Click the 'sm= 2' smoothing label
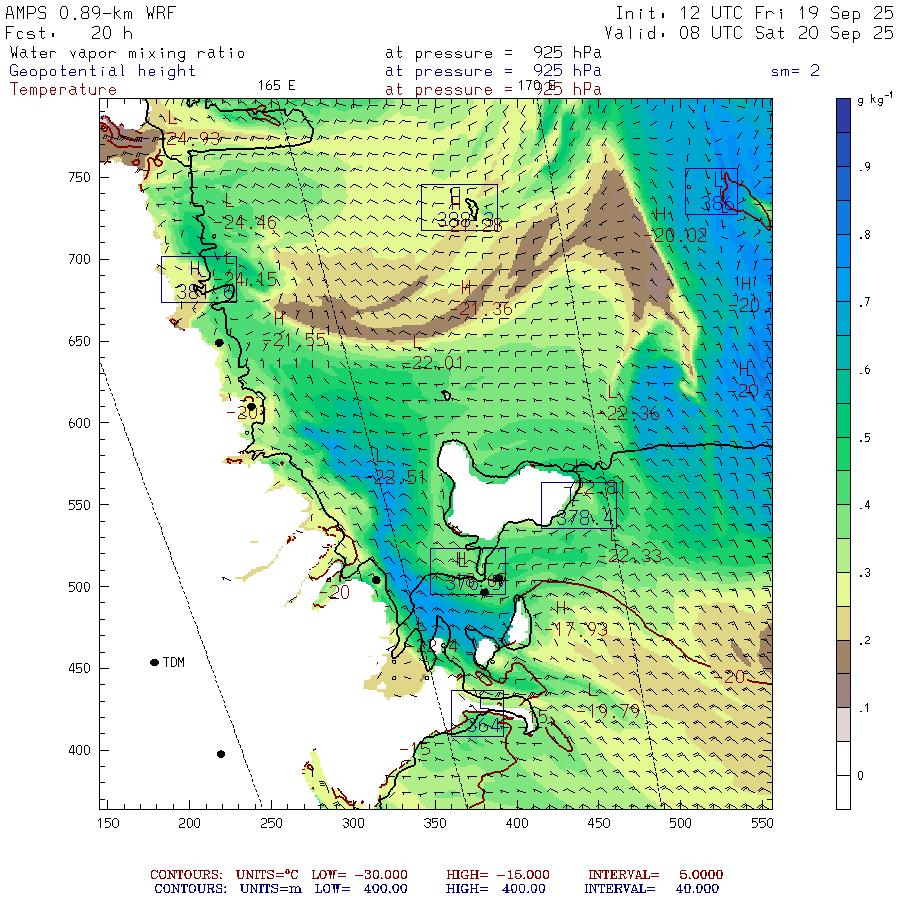The width and height of the screenshot is (900, 900). coord(795,71)
